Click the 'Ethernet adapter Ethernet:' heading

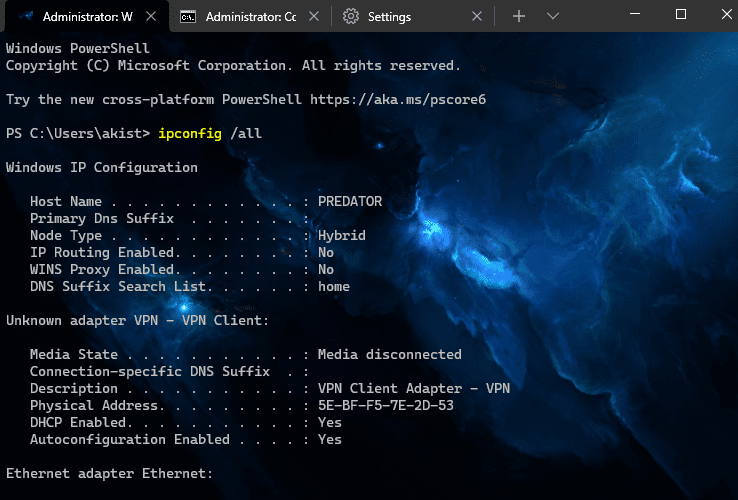[x=110, y=473]
